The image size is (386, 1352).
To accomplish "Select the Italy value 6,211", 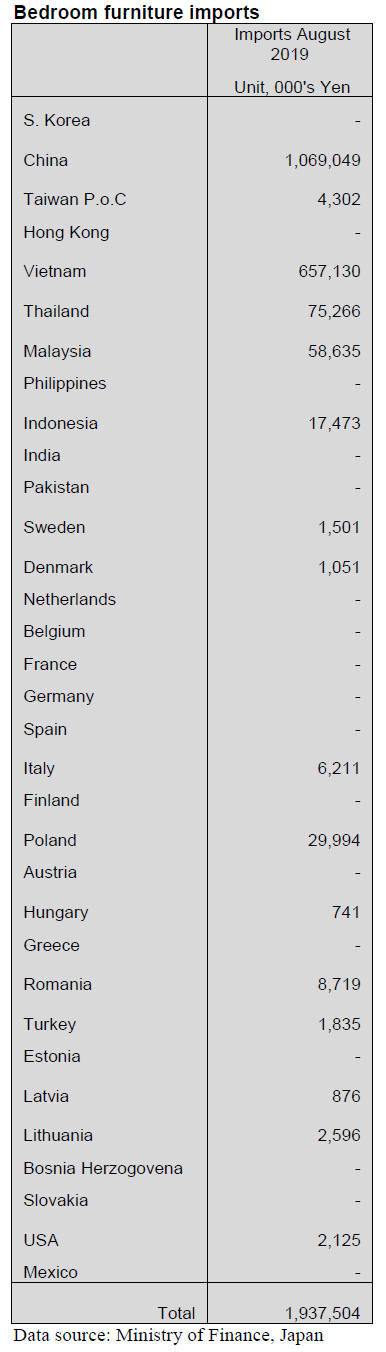I will [x=341, y=769].
